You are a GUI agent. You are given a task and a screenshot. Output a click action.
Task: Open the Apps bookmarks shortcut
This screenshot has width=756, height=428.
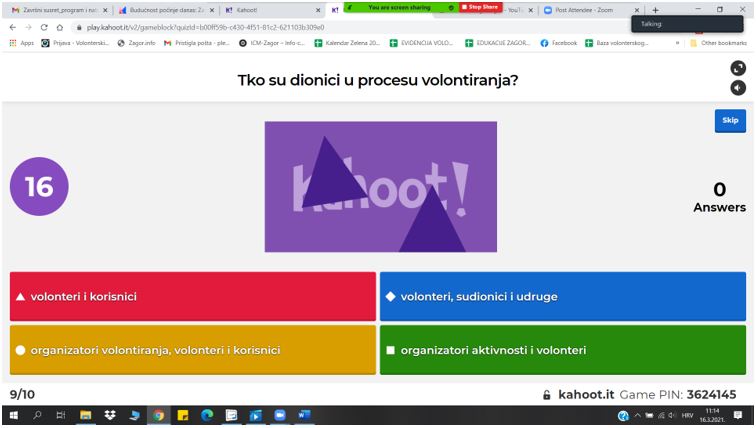[18, 42]
